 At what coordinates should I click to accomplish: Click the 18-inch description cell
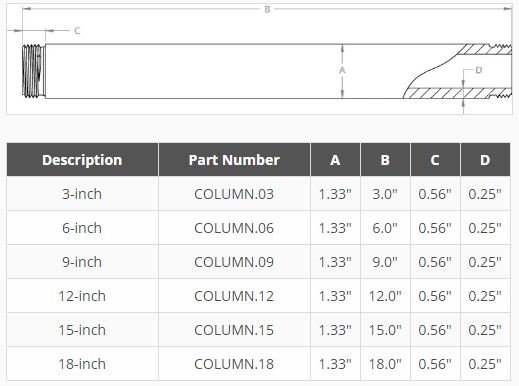click(82, 364)
